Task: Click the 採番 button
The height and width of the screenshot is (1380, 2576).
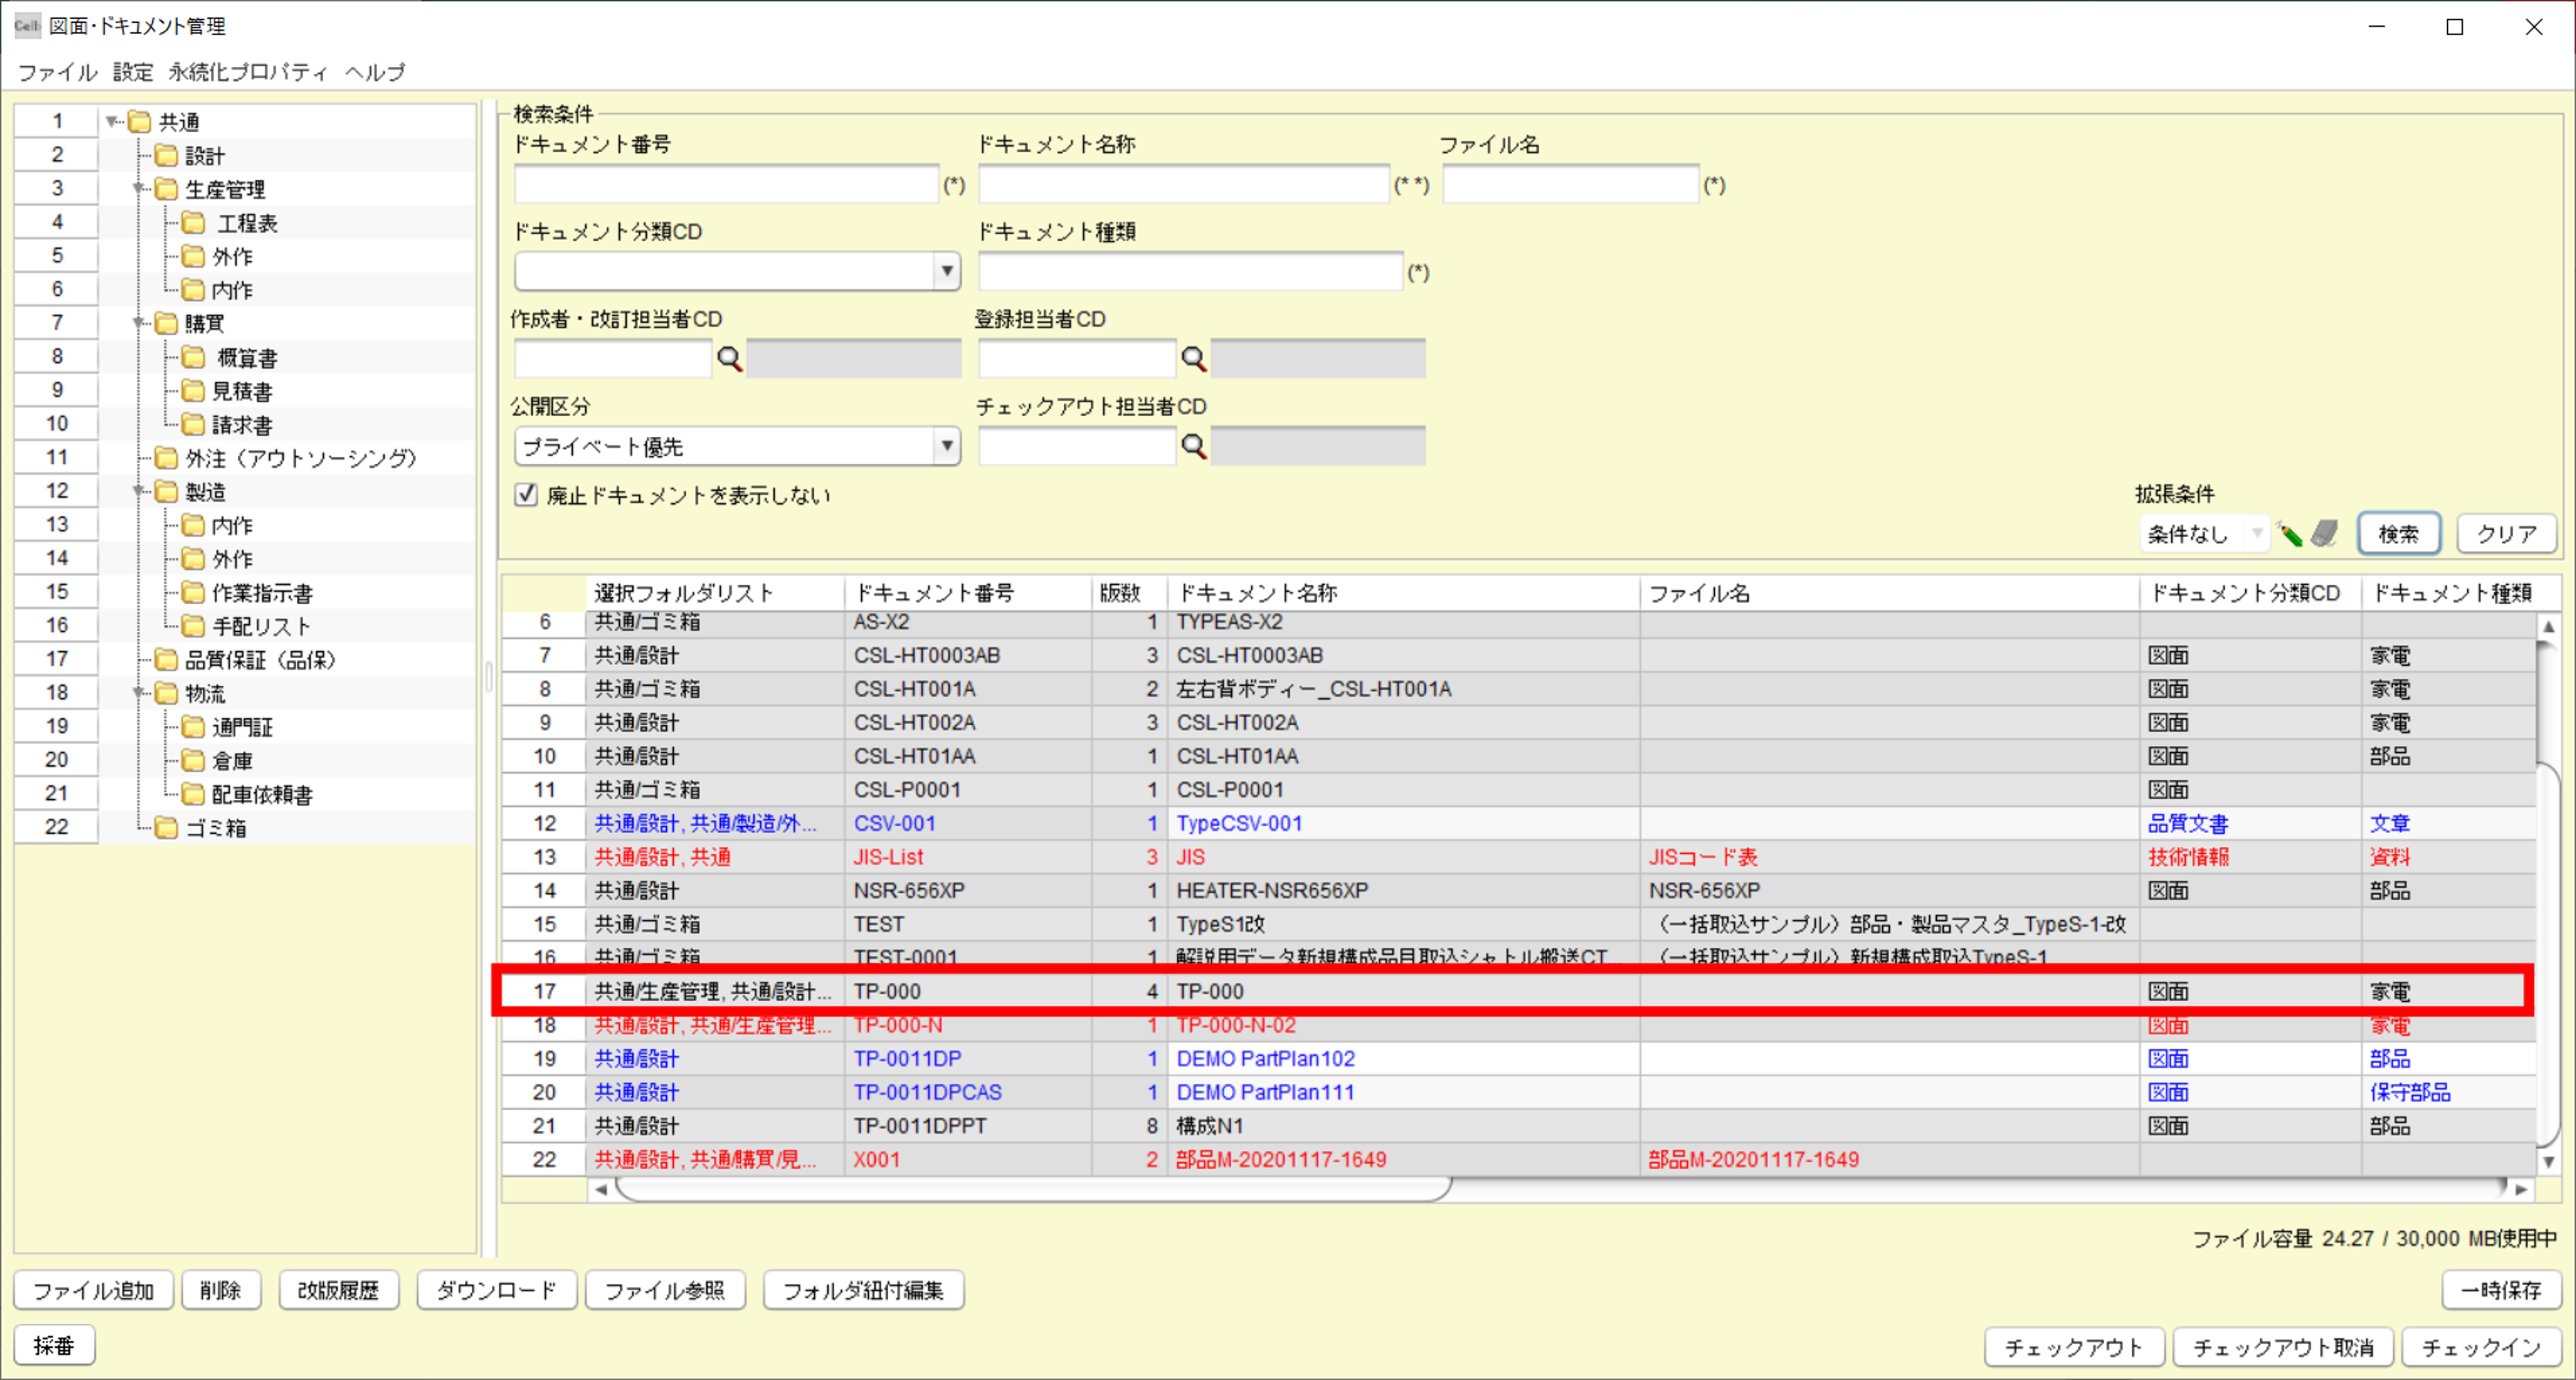Action: [x=54, y=1345]
